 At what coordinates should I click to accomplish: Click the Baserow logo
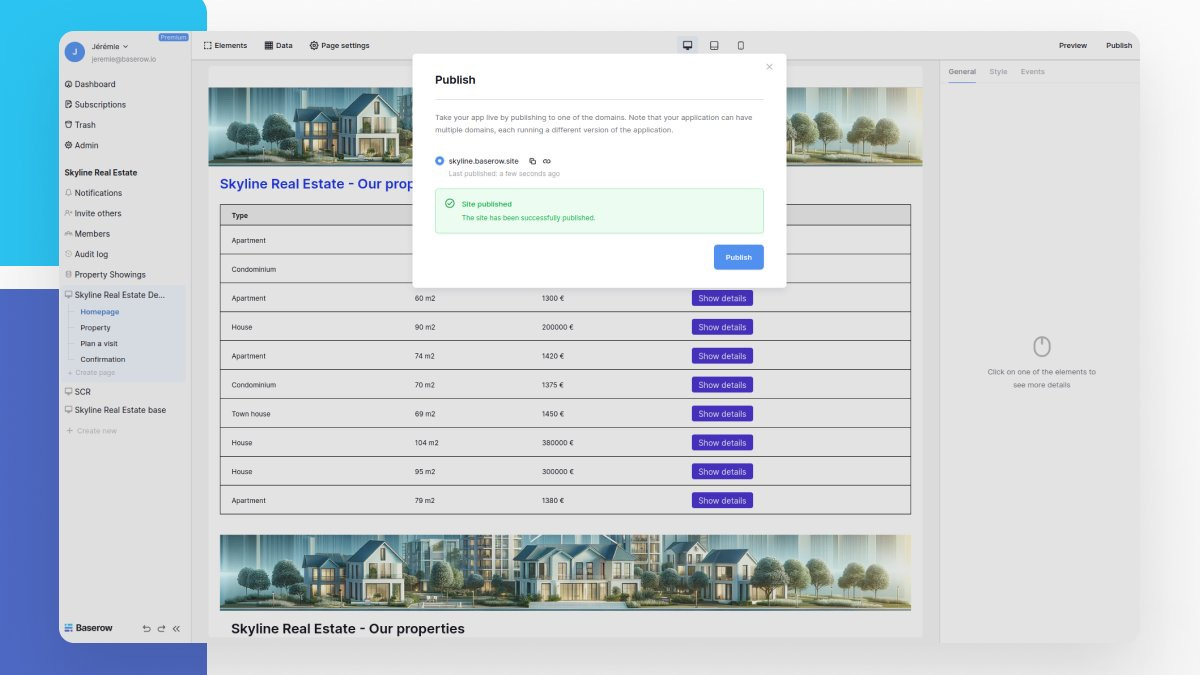point(88,628)
